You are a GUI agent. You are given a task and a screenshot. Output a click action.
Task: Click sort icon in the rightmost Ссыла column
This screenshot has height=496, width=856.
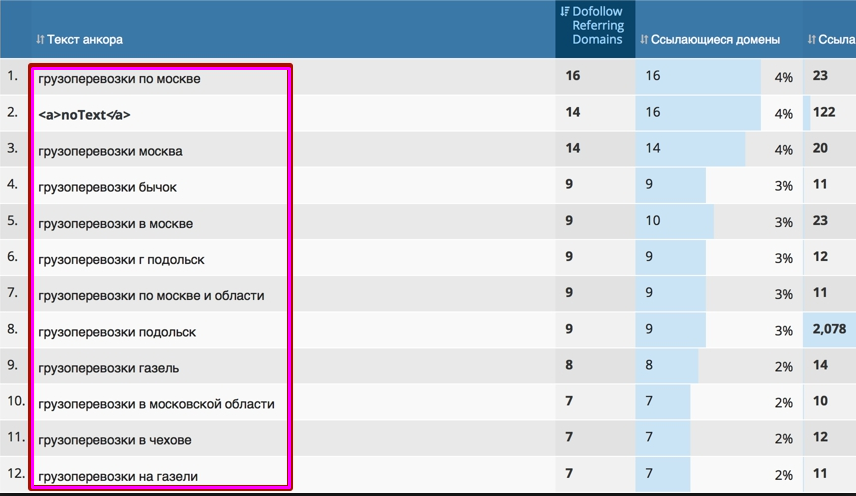(811, 40)
